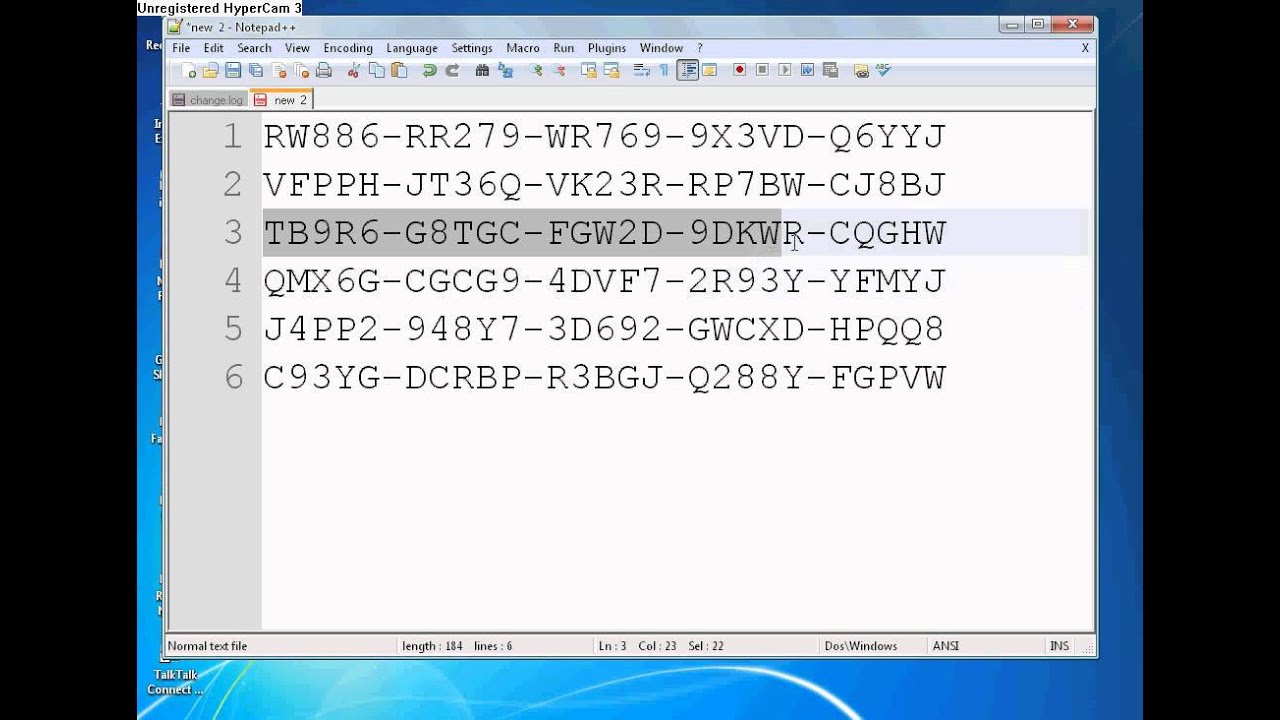Screen dimensions: 1280x720
Task: Click line number 6 in margin
Action: coord(233,377)
